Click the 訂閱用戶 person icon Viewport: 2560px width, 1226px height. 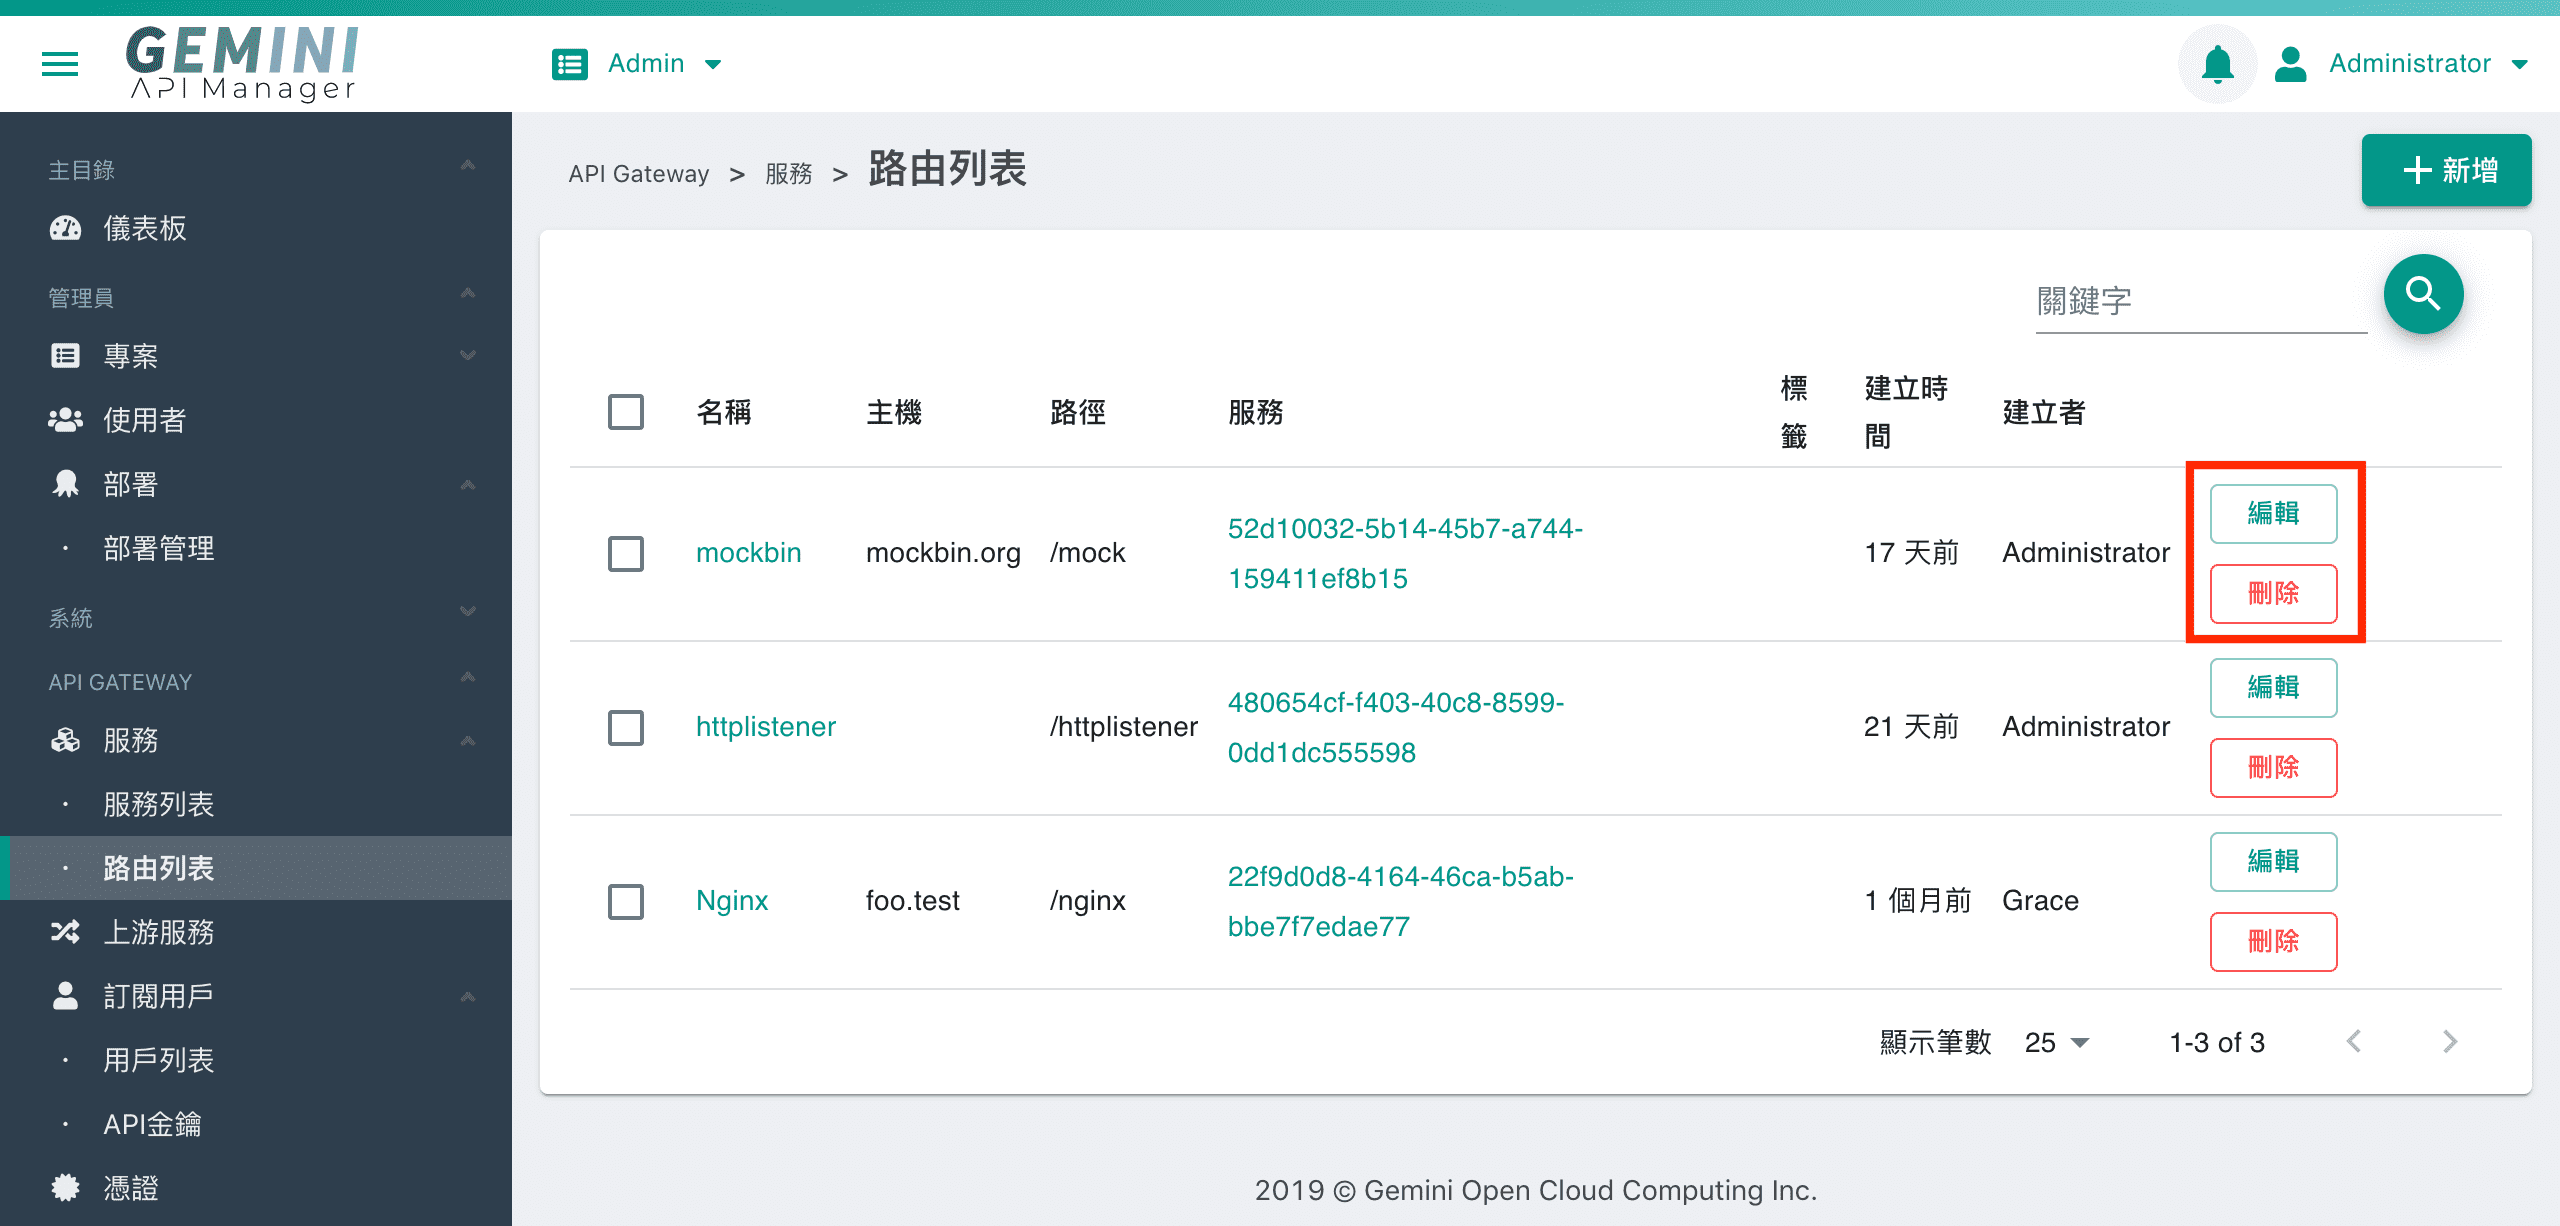tap(66, 996)
